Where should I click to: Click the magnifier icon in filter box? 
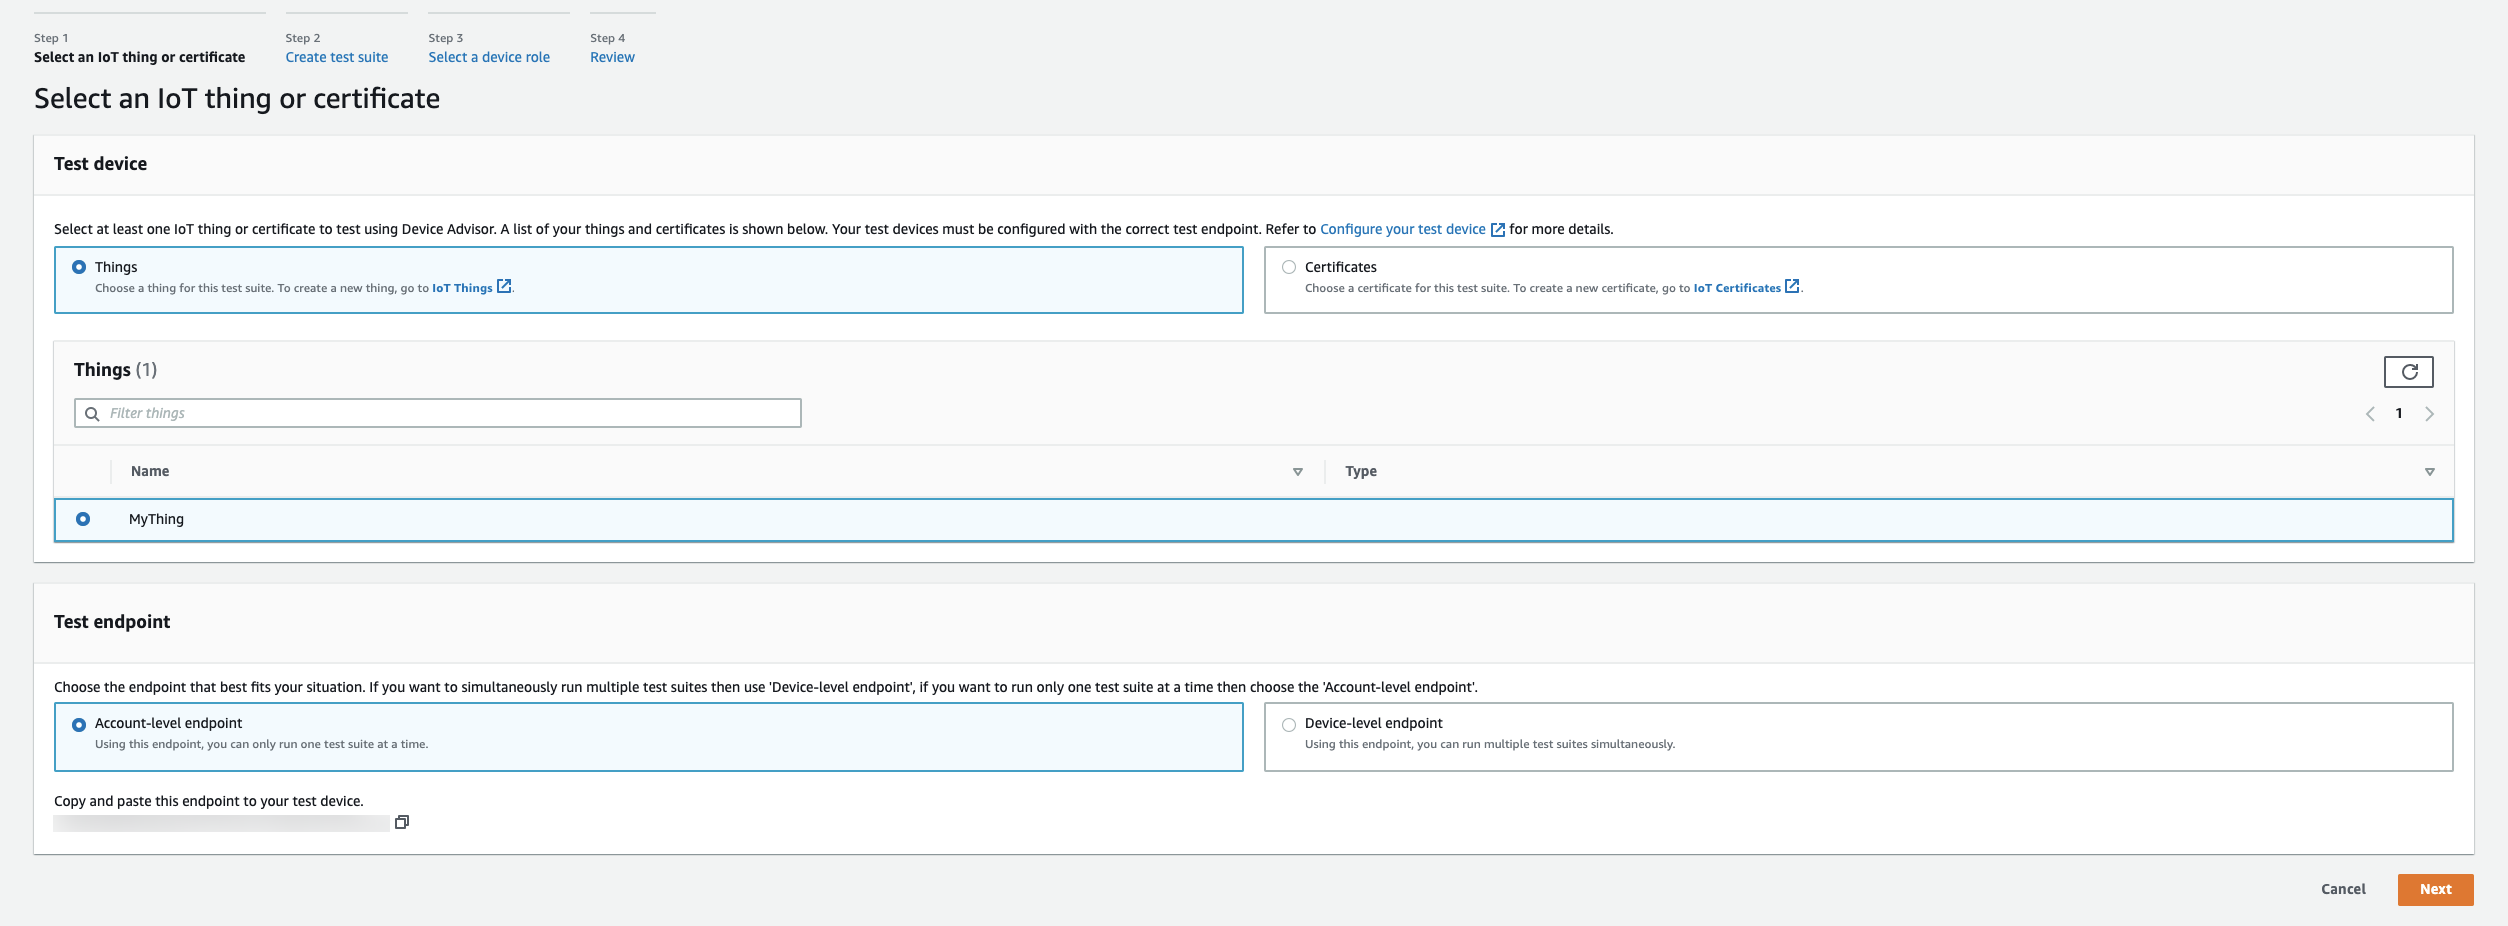click(92, 414)
